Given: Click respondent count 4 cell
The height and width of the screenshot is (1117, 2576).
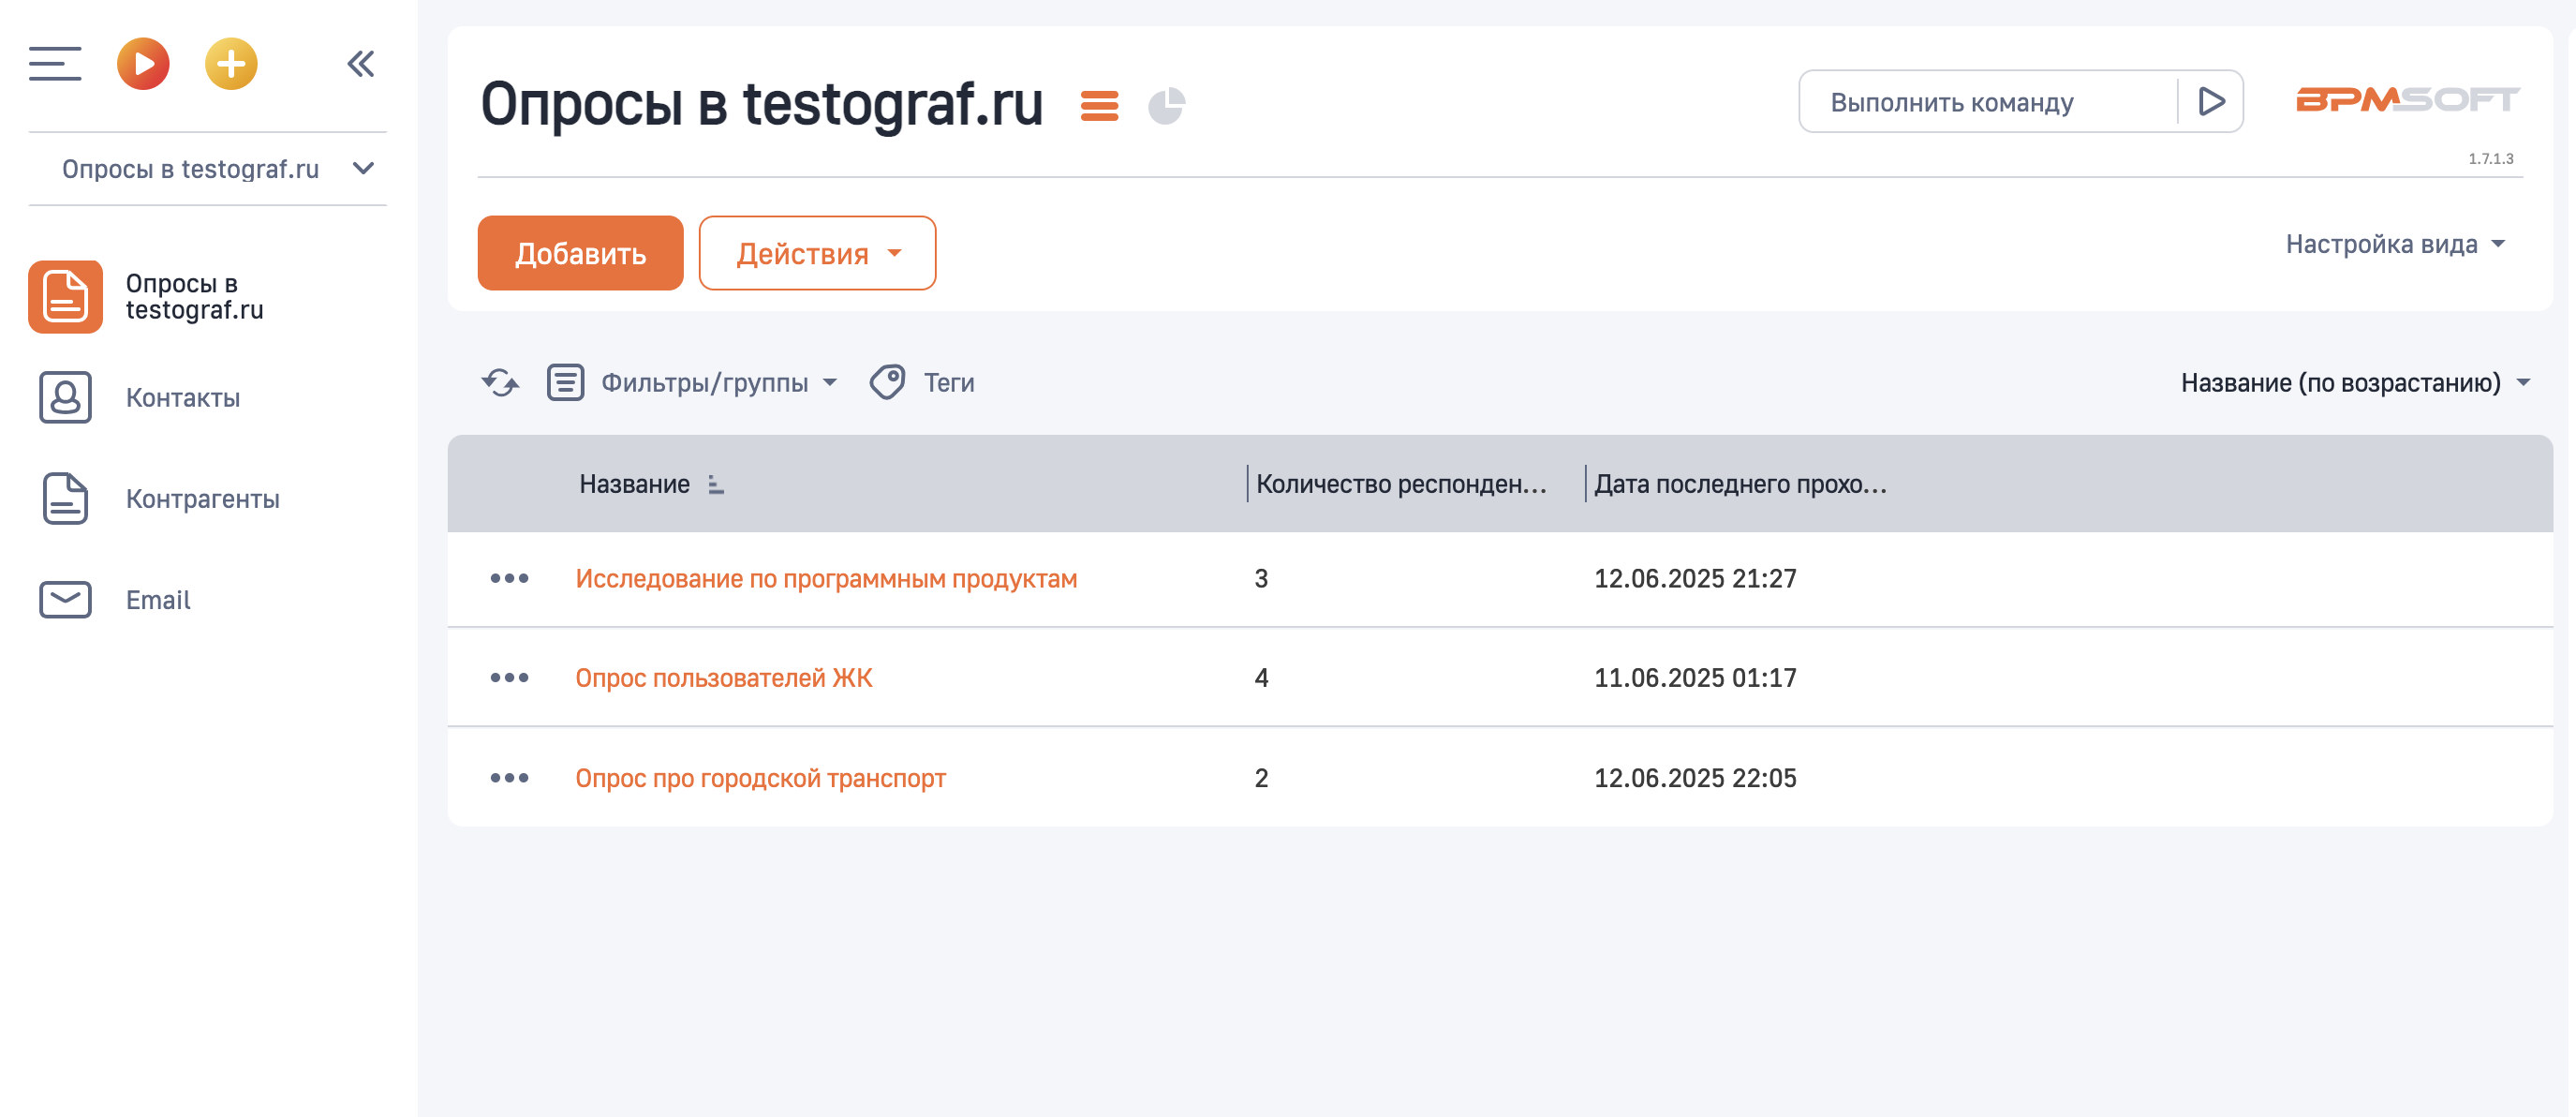Looking at the screenshot, I should (1261, 677).
